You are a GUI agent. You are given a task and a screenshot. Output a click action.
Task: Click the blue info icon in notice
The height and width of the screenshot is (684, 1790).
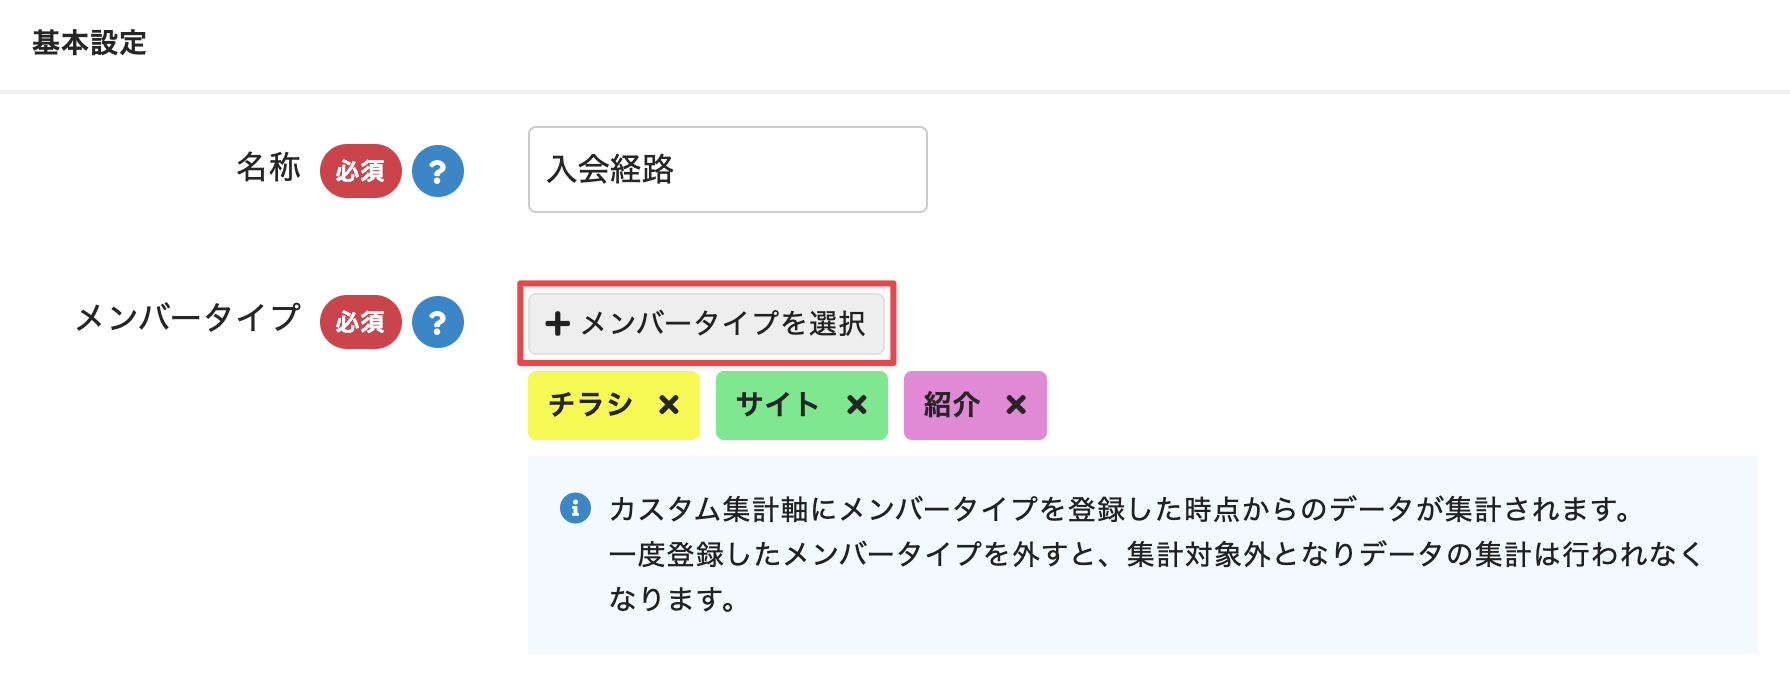(x=575, y=508)
